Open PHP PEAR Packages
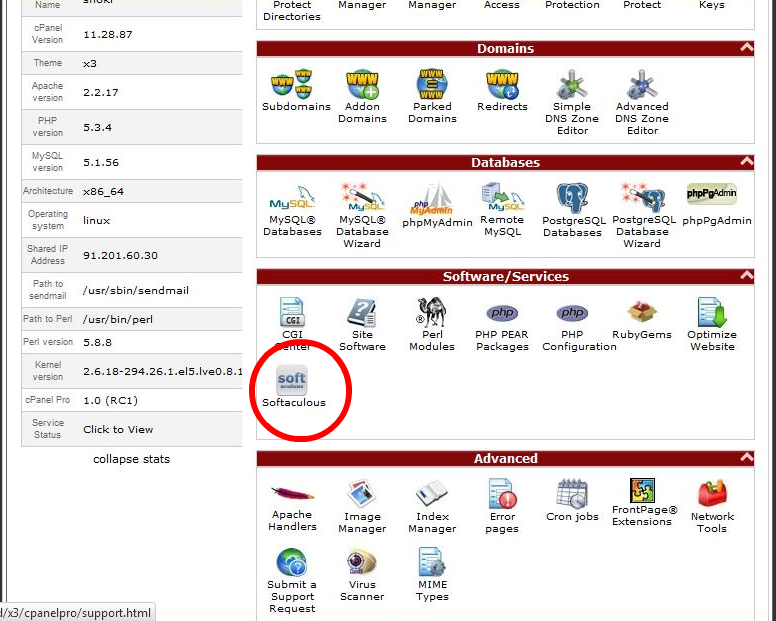This screenshot has width=776, height=621. [502, 327]
